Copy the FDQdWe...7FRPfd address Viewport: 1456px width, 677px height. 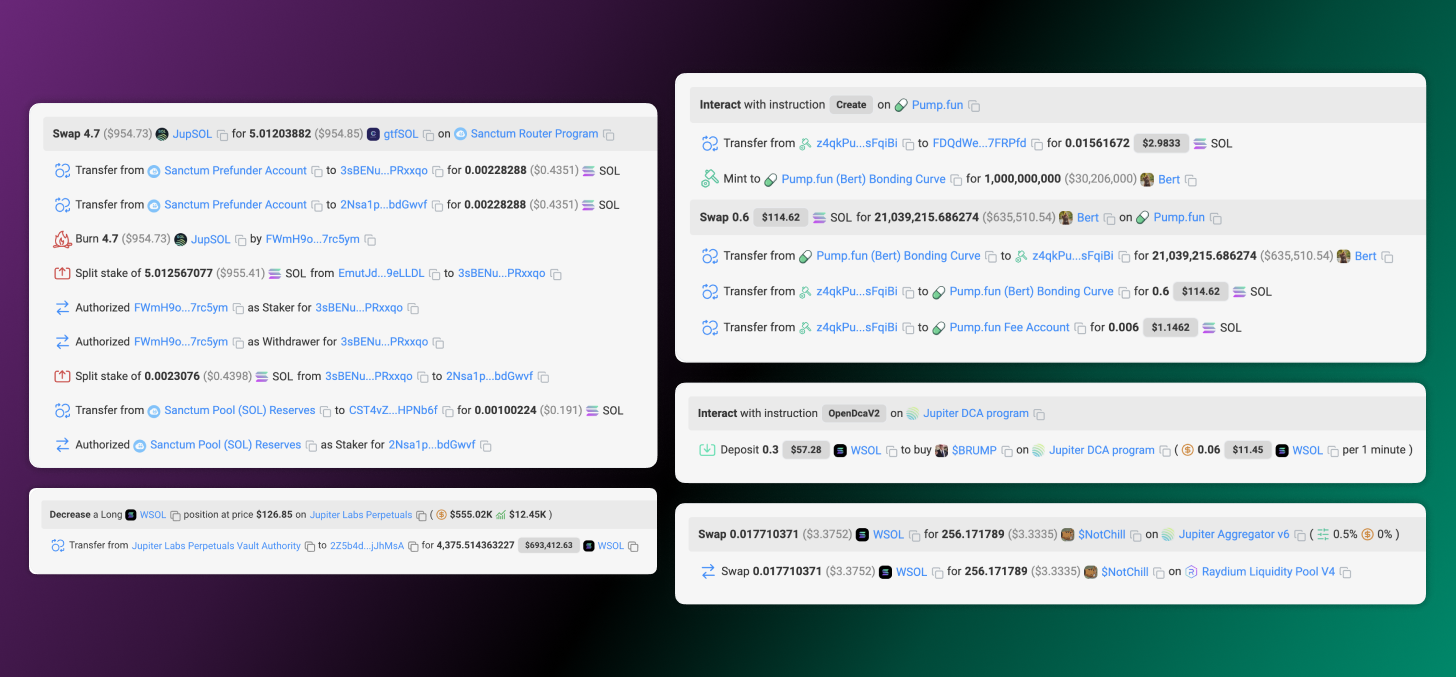pos(1037,144)
